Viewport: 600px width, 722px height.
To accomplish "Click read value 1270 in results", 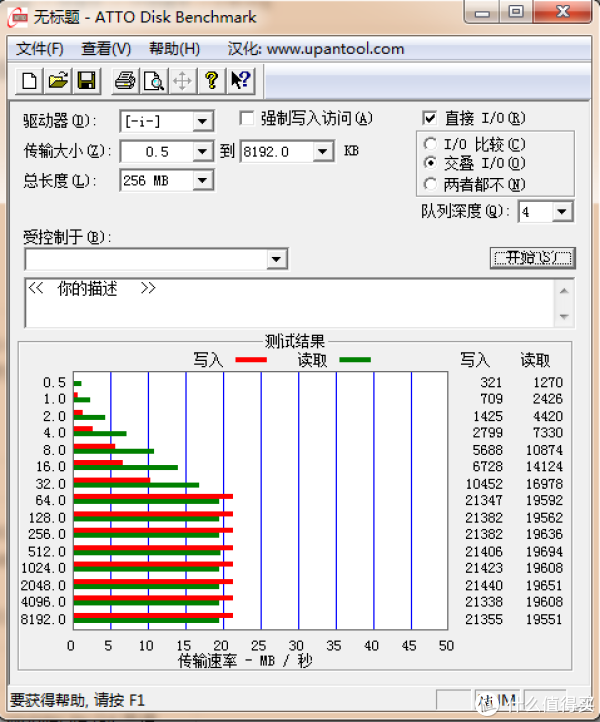I will [548, 382].
